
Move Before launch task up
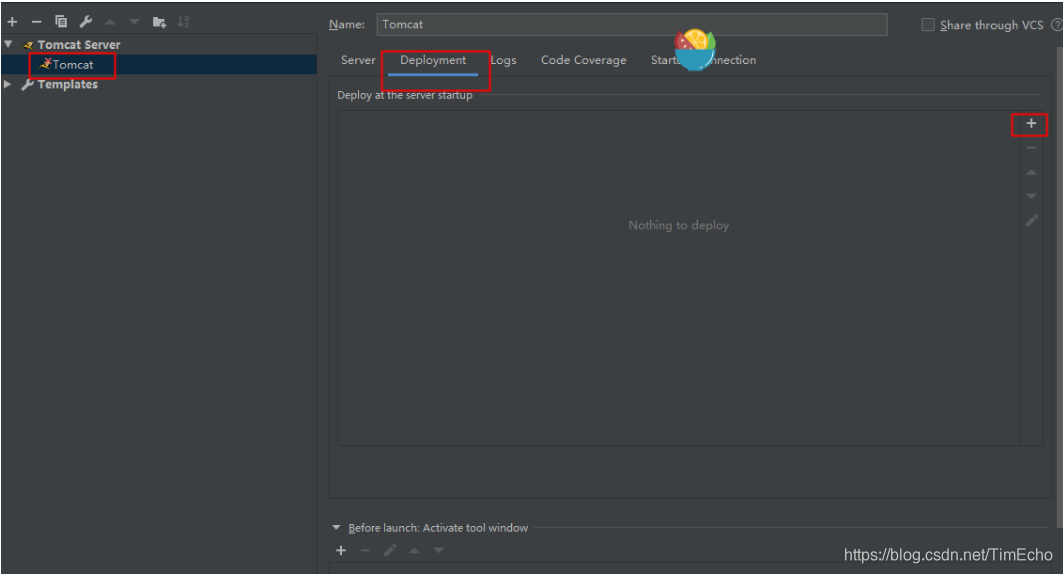click(x=414, y=550)
